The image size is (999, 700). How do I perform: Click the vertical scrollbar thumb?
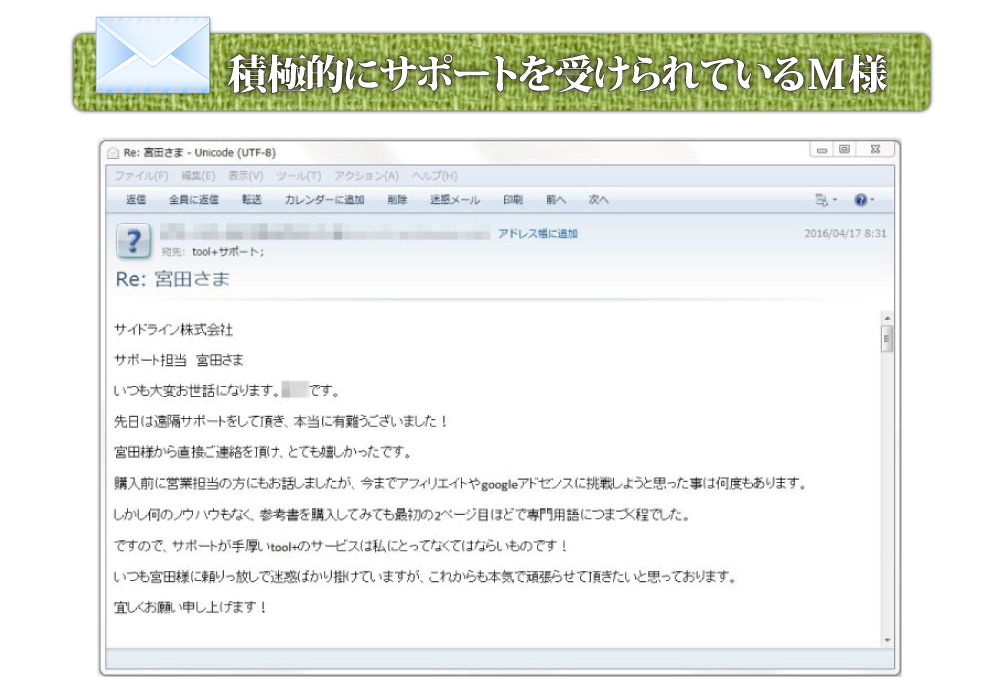[x=887, y=338]
